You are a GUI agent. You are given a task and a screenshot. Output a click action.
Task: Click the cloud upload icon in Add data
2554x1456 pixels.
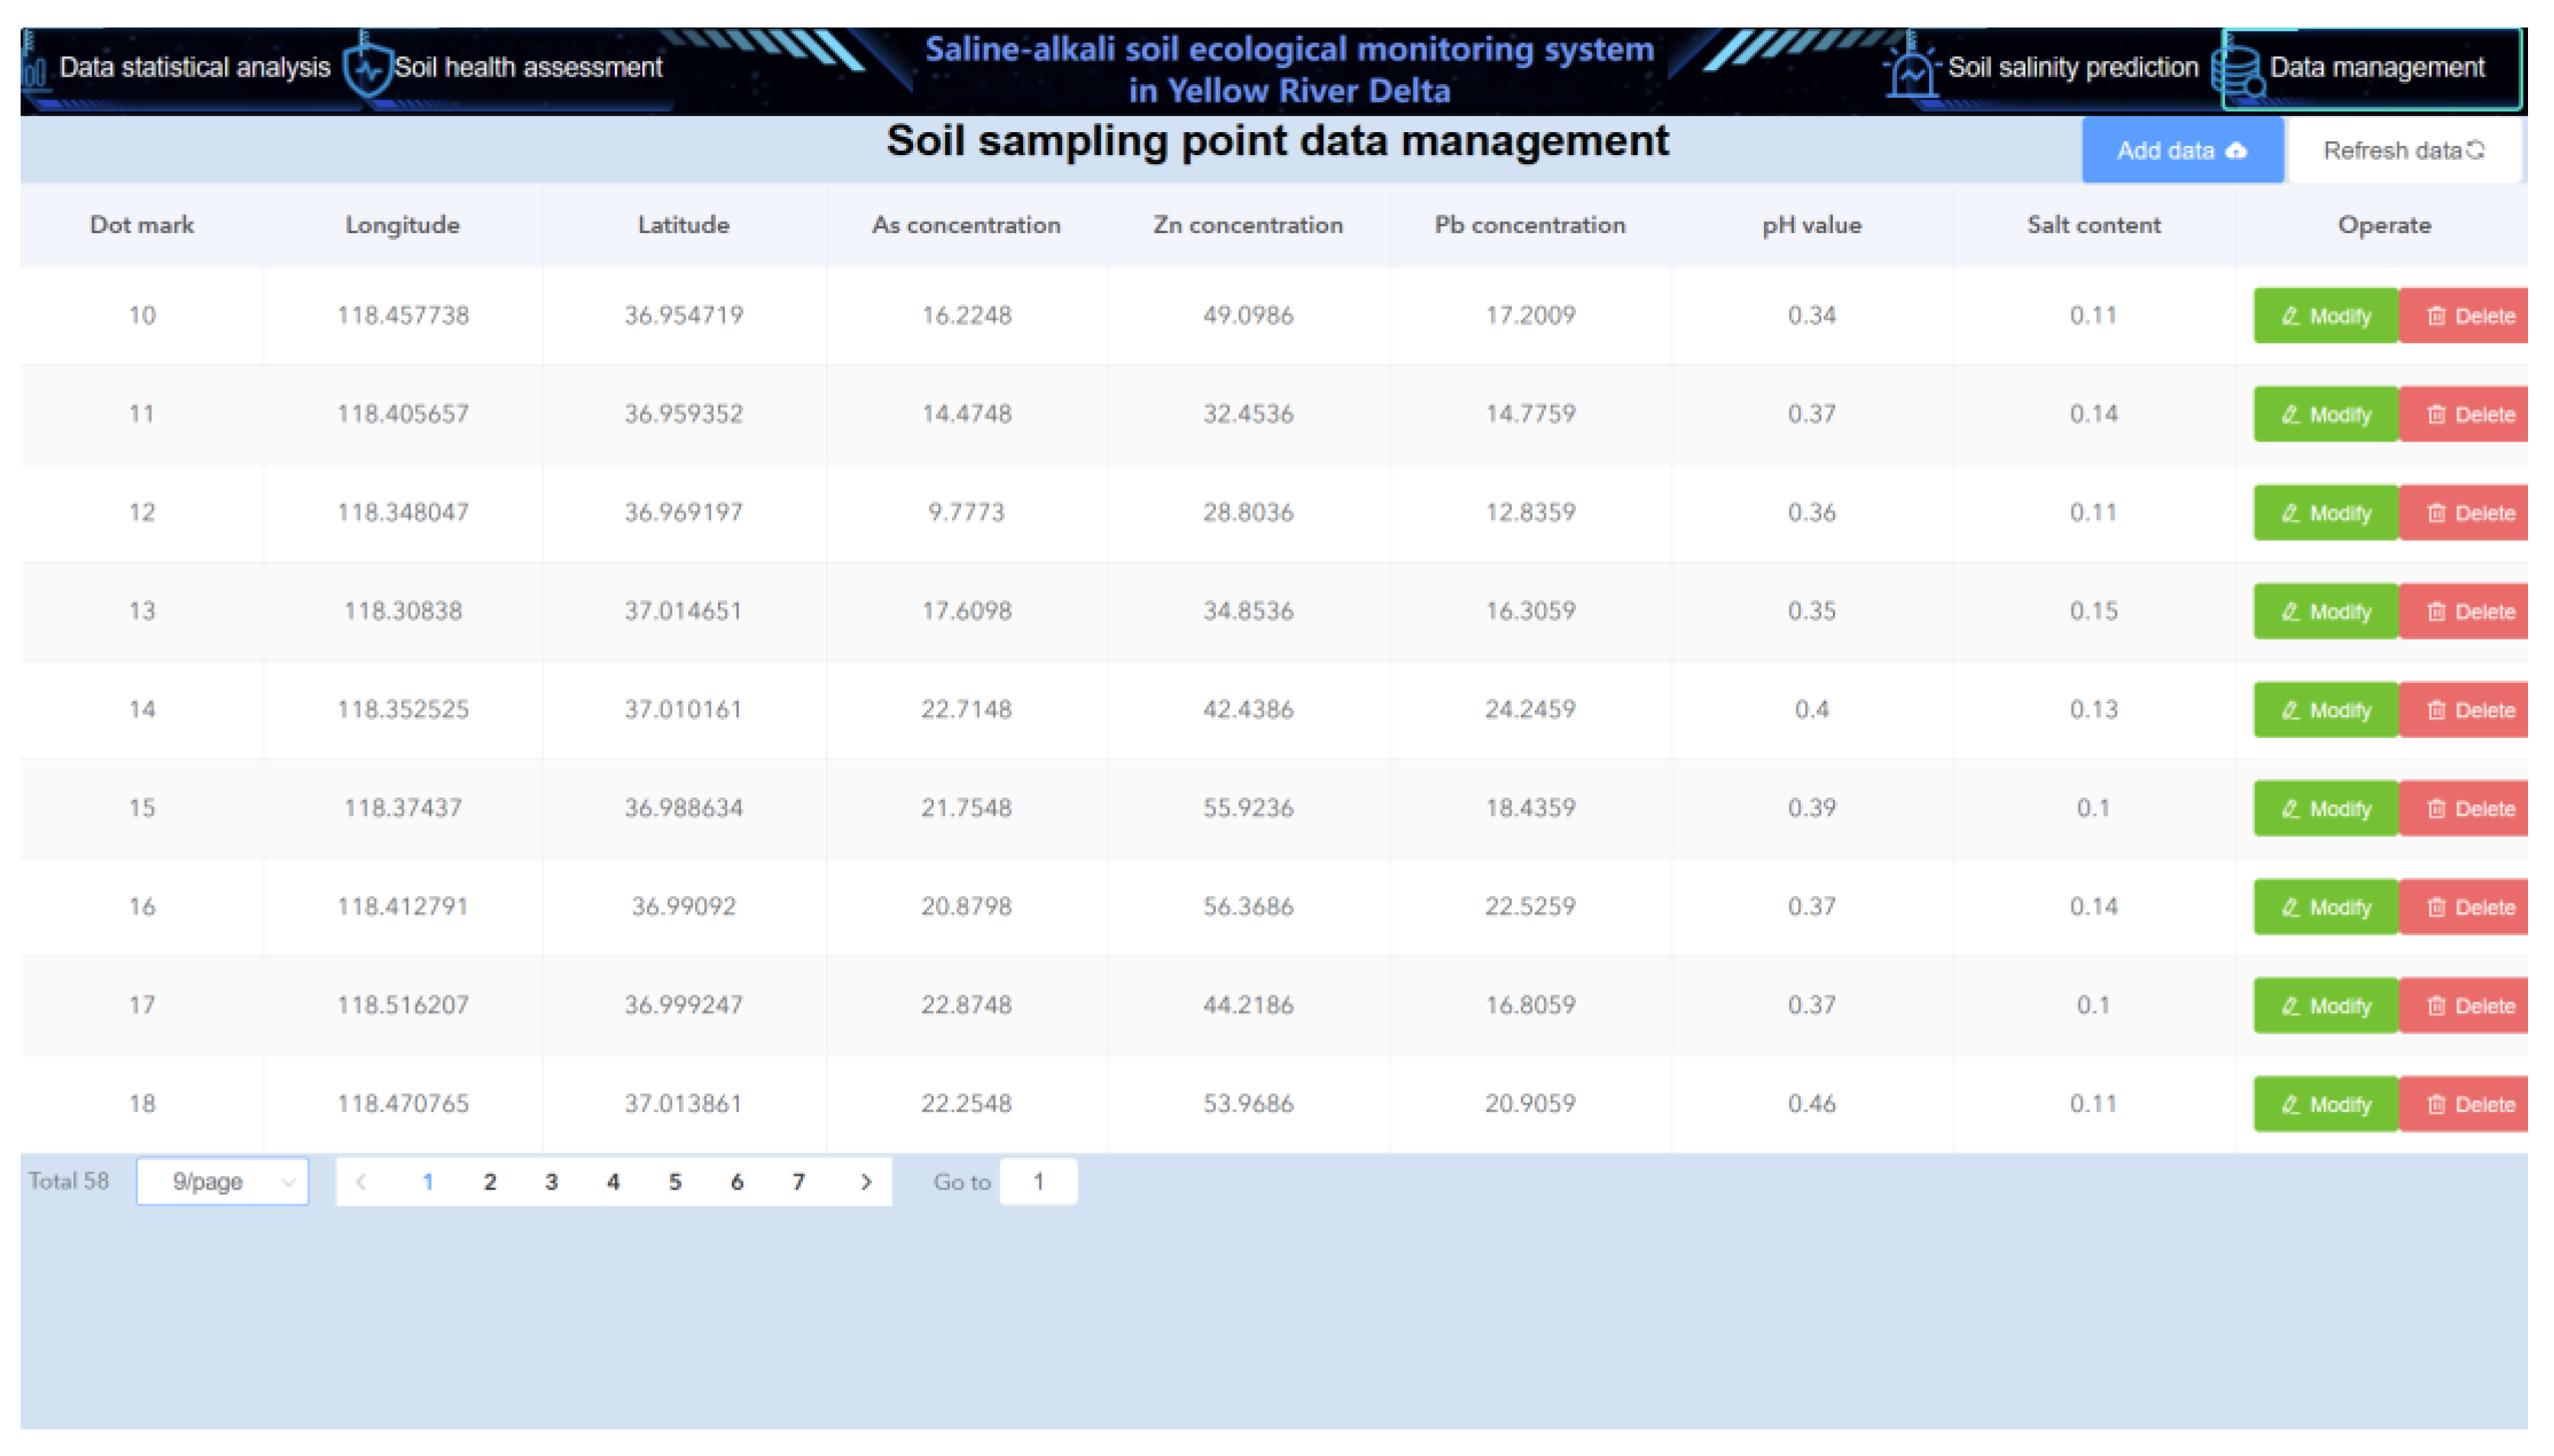click(x=2237, y=151)
